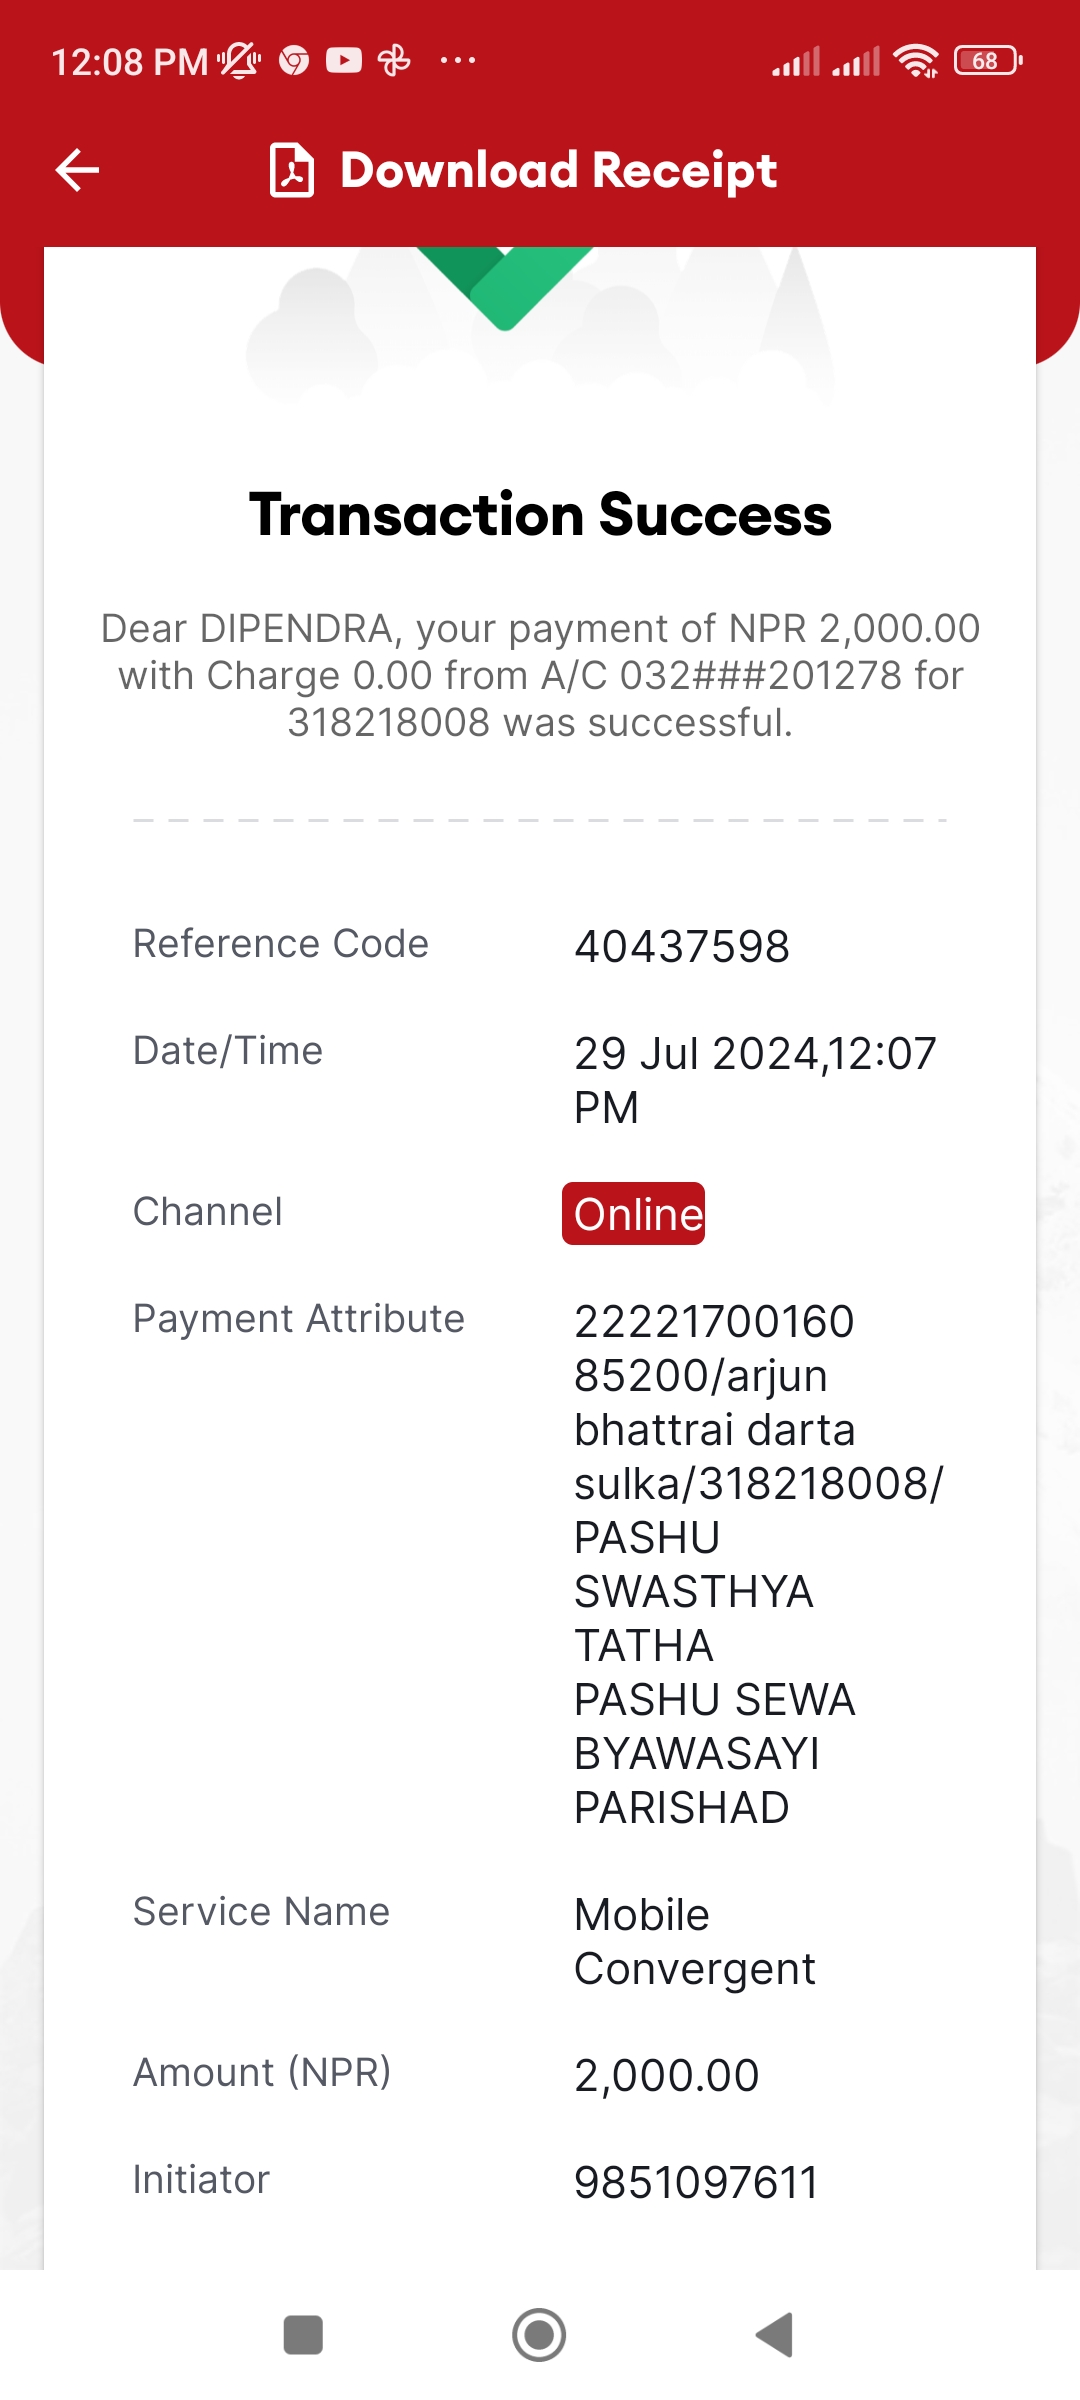Viewport: 1080px width, 2400px height.
Task: Tap the Wi-Fi status icon
Action: [916, 61]
